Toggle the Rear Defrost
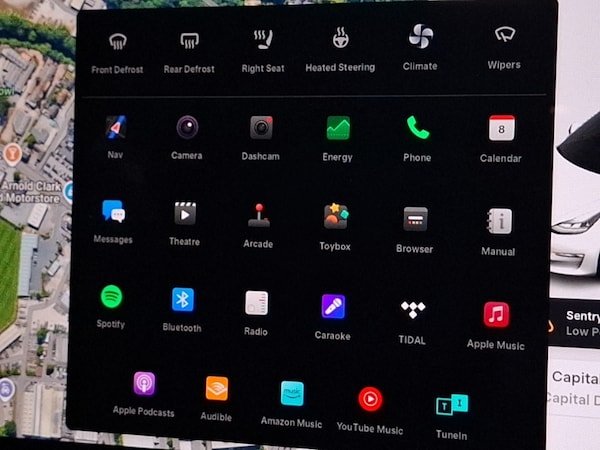This screenshot has width=600, height=450. tap(190, 42)
